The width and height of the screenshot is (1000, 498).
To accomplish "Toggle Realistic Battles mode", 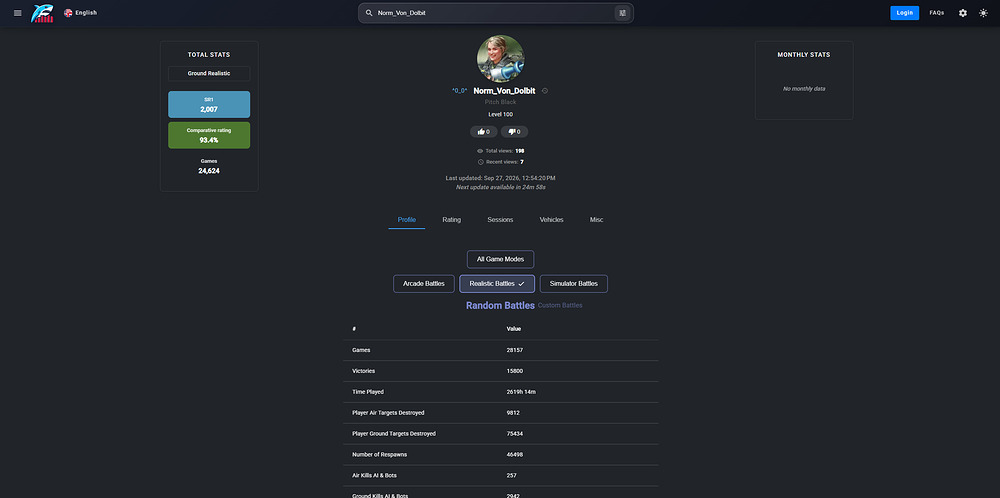I will (x=497, y=284).
